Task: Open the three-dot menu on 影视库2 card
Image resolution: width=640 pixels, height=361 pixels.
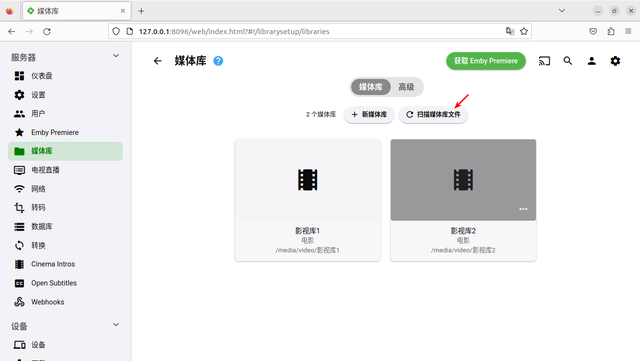Action: tap(523, 209)
